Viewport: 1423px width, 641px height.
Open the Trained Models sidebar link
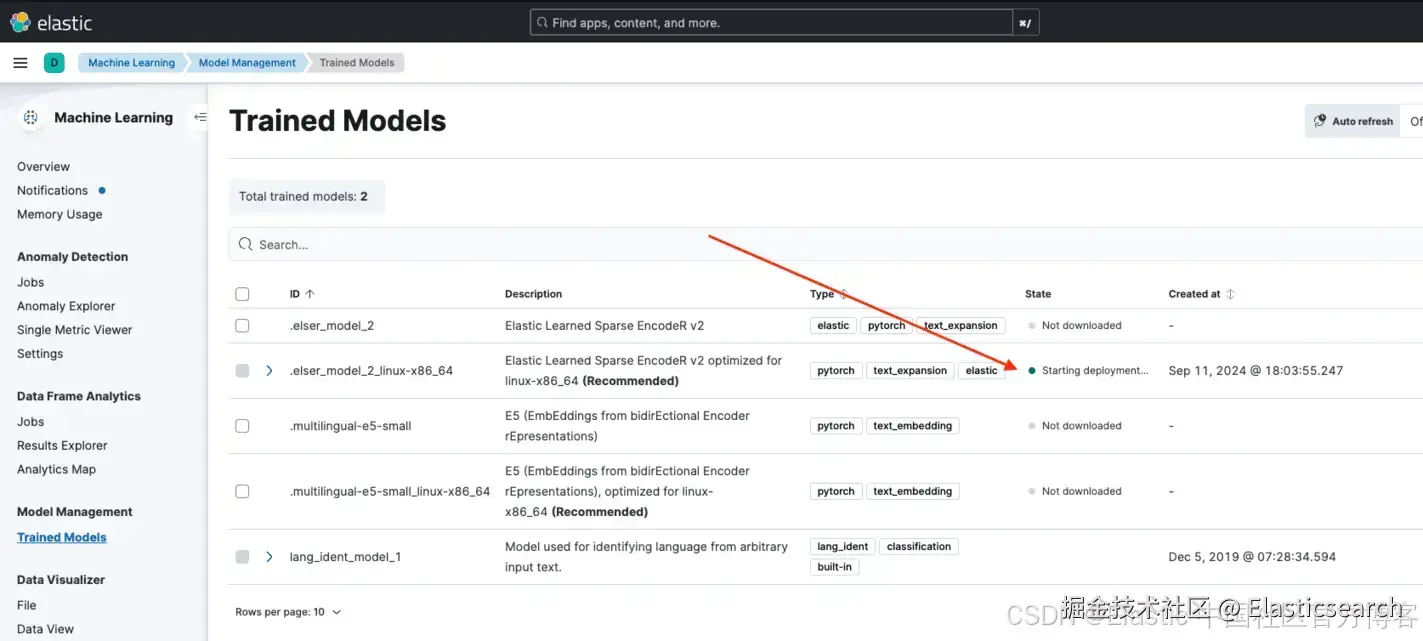click(x=62, y=538)
